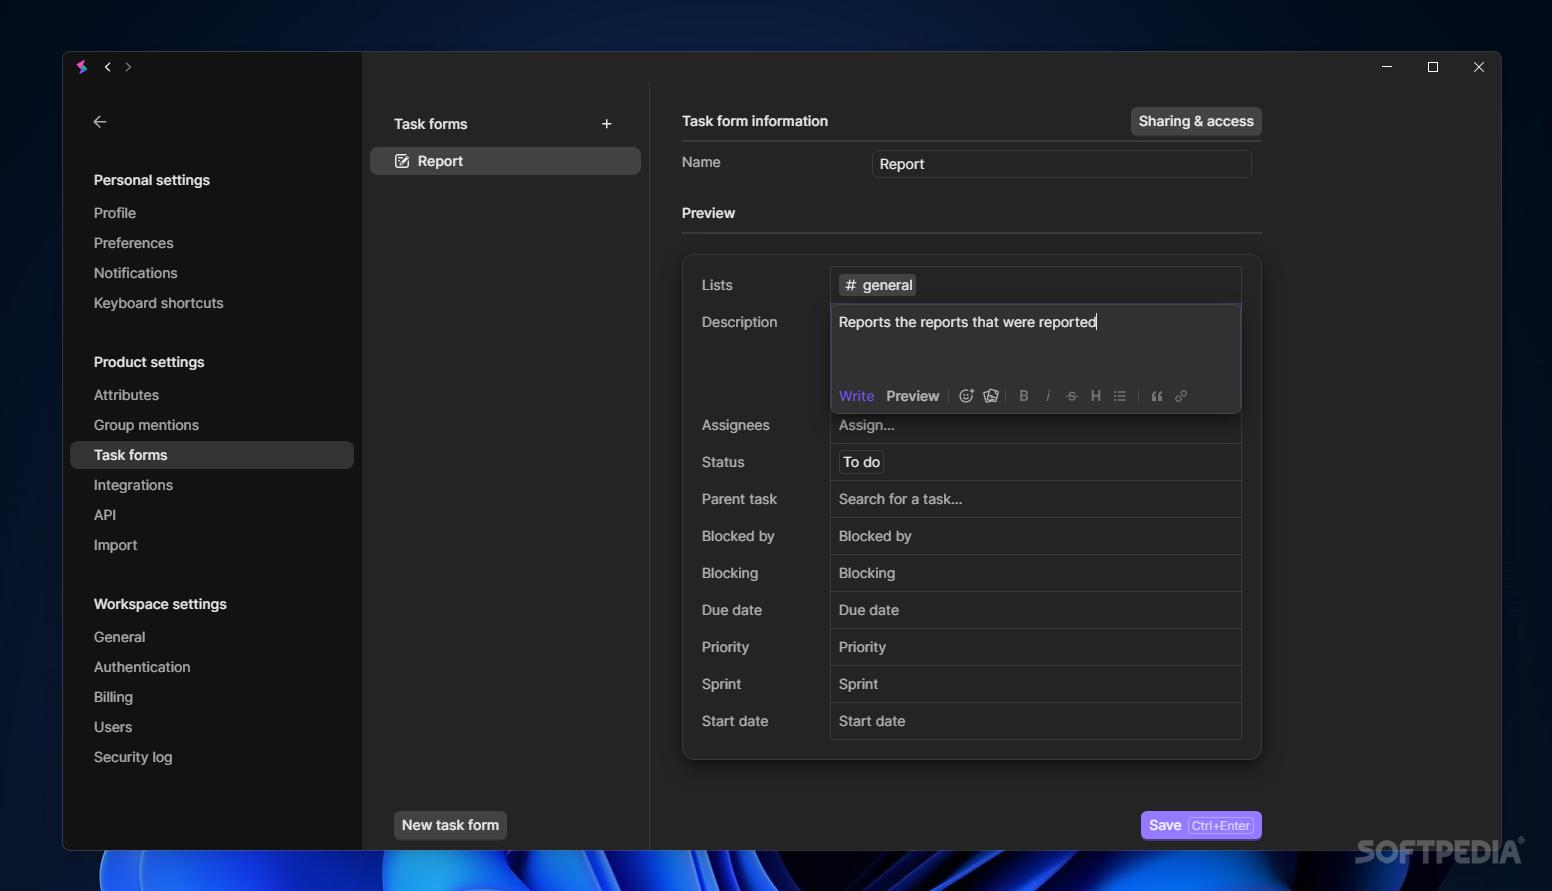Image resolution: width=1552 pixels, height=891 pixels.
Task: Open the Blocking field
Action: tap(1036, 573)
